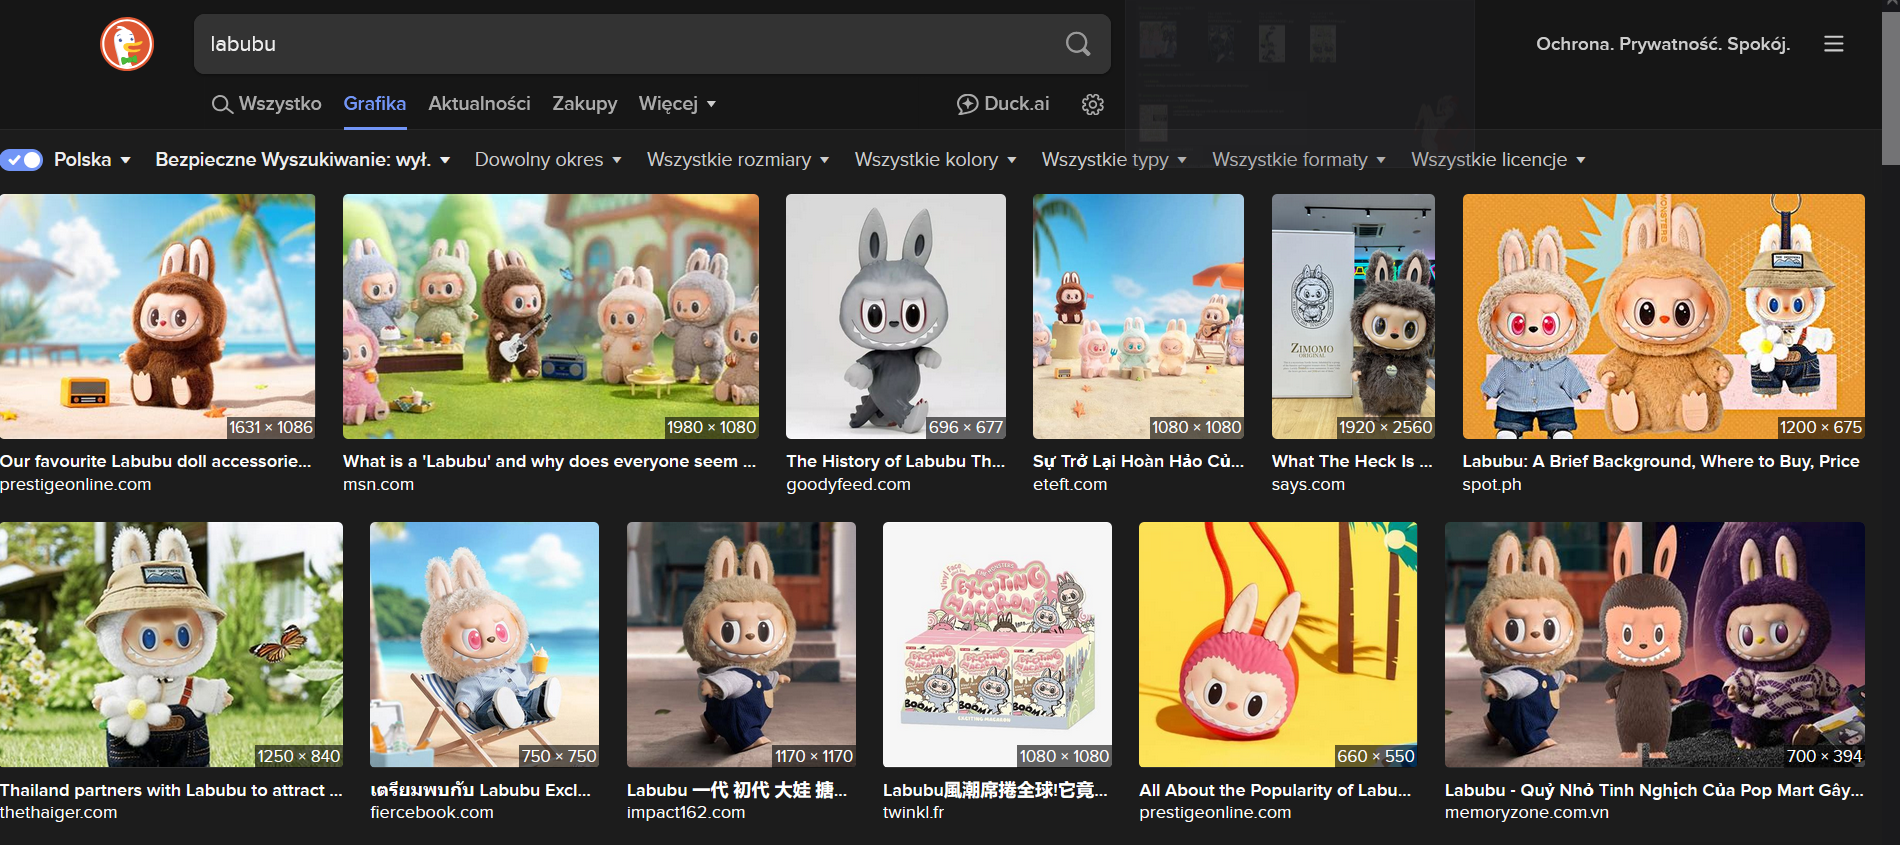Open Bezpieczne Wyszukiwanie dropdown
1900x845 pixels.
[x=303, y=160]
